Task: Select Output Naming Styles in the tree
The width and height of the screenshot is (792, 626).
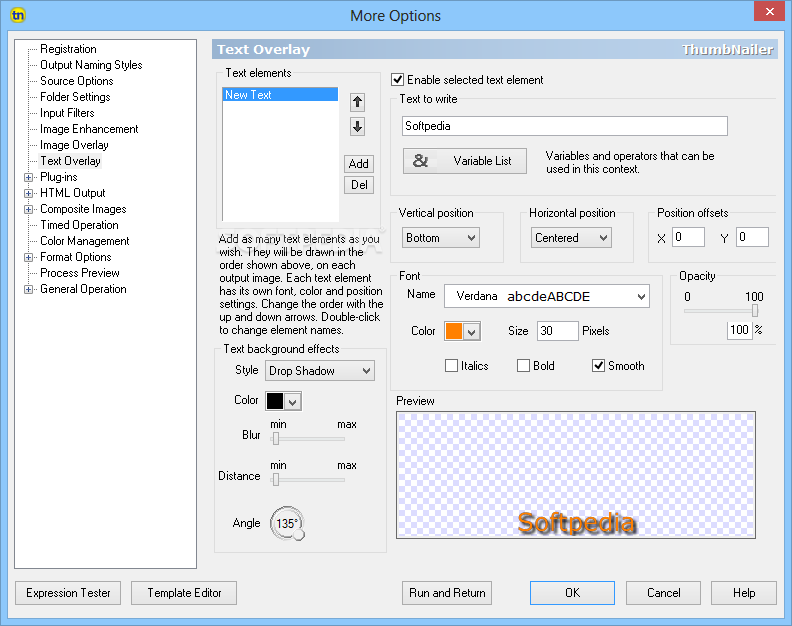Action: pos(91,65)
